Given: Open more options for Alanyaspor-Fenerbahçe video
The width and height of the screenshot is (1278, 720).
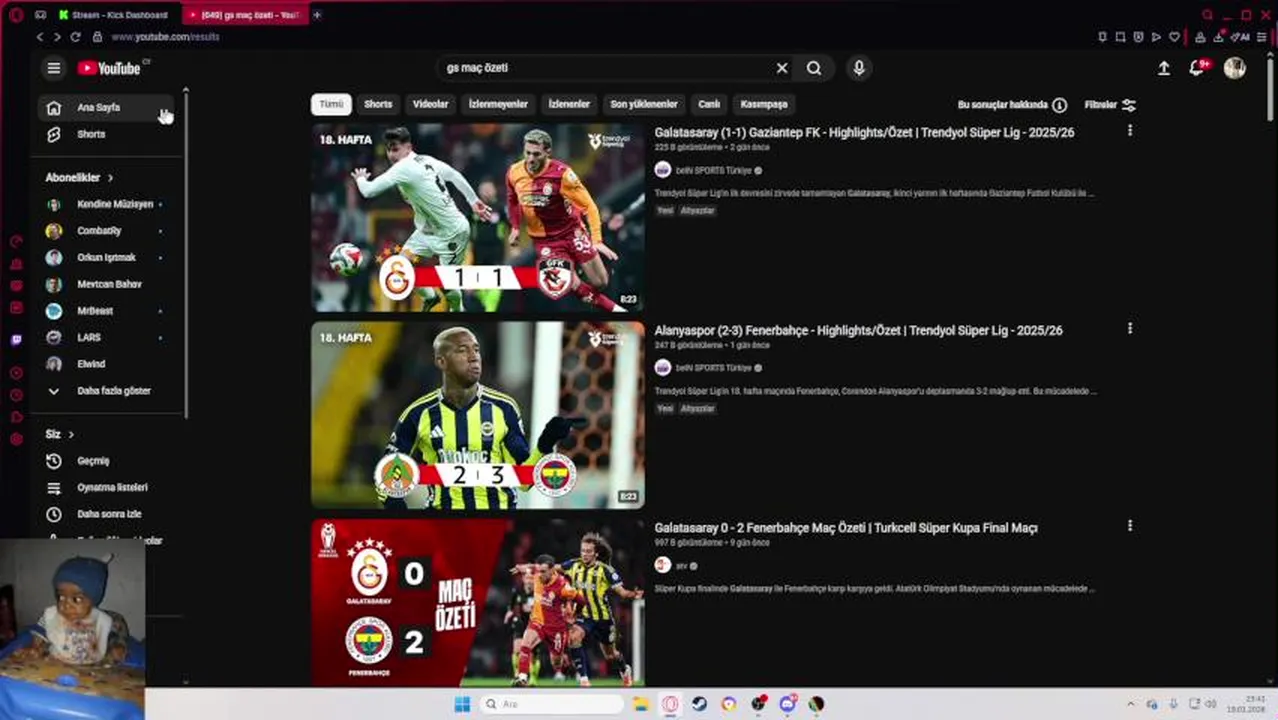Looking at the screenshot, I should pyautogui.click(x=1130, y=329).
